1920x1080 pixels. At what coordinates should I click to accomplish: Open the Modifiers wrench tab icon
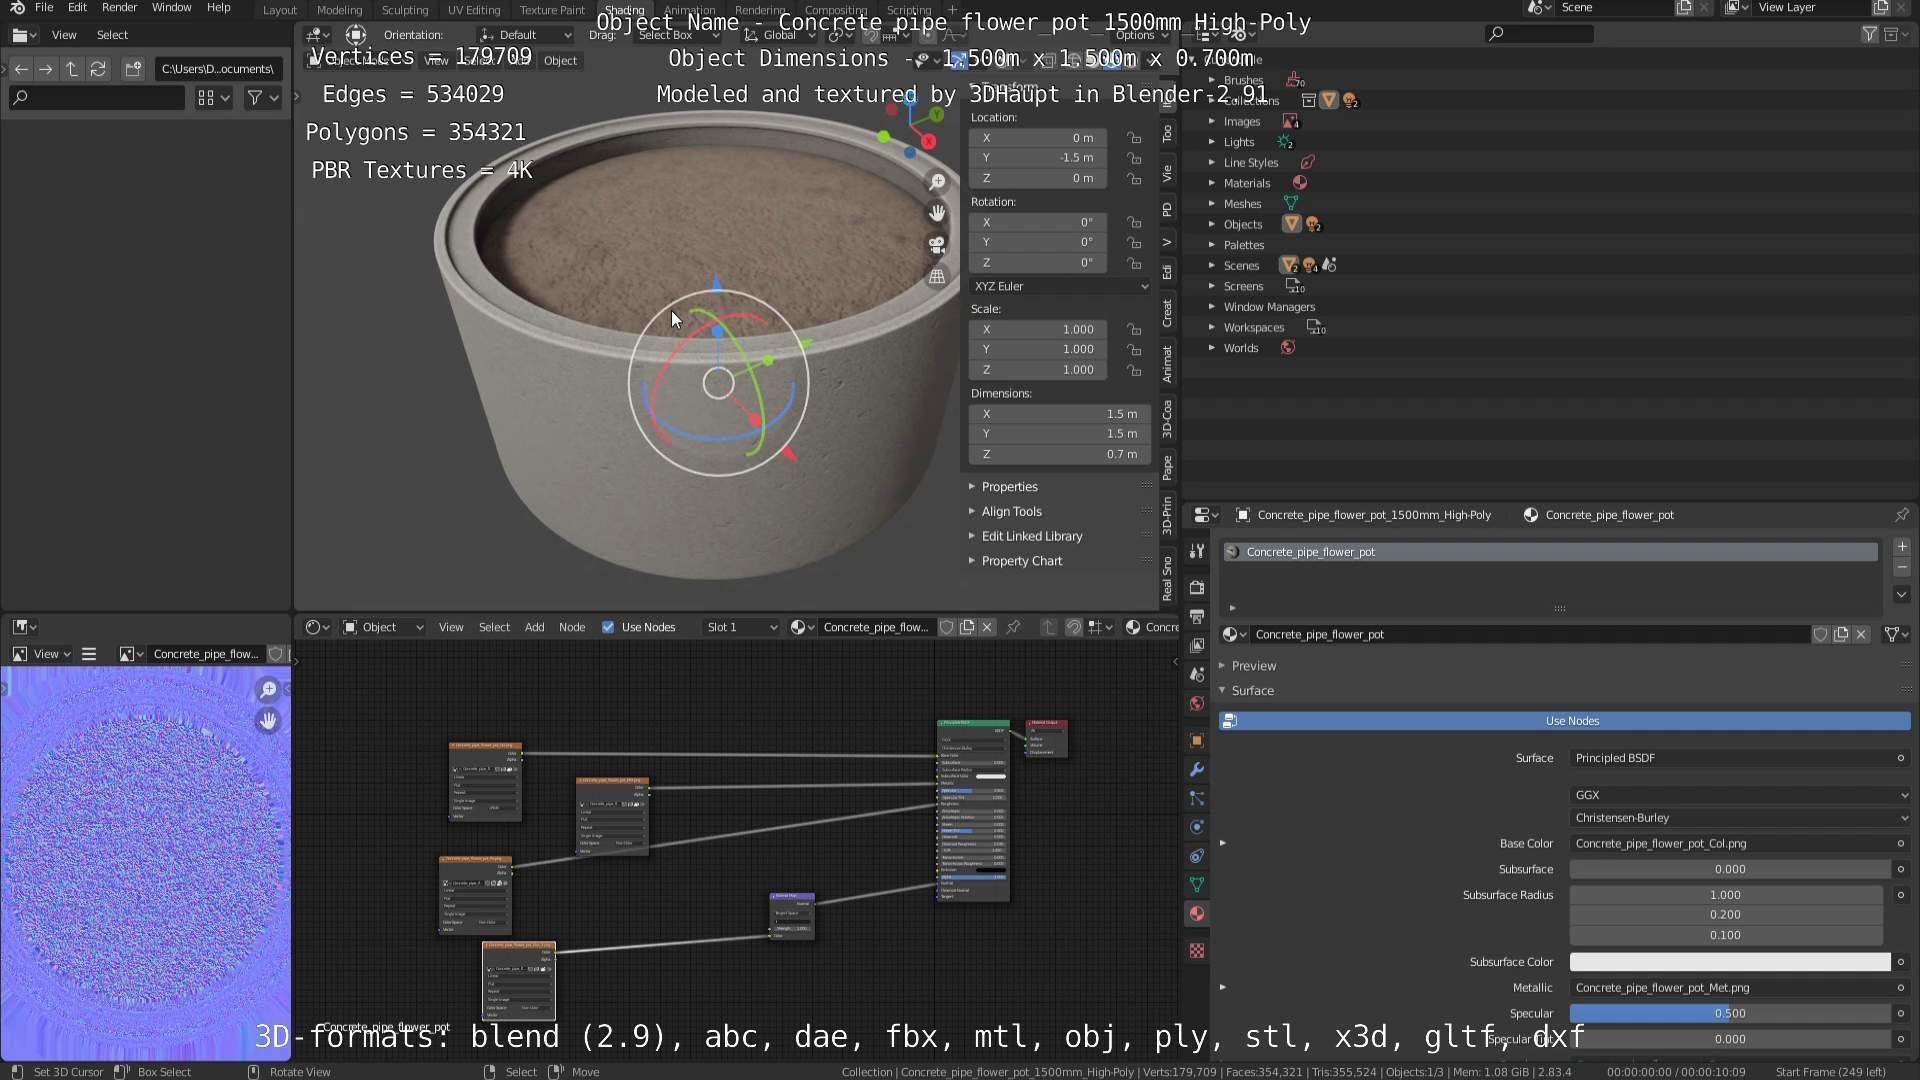(x=1197, y=769)
